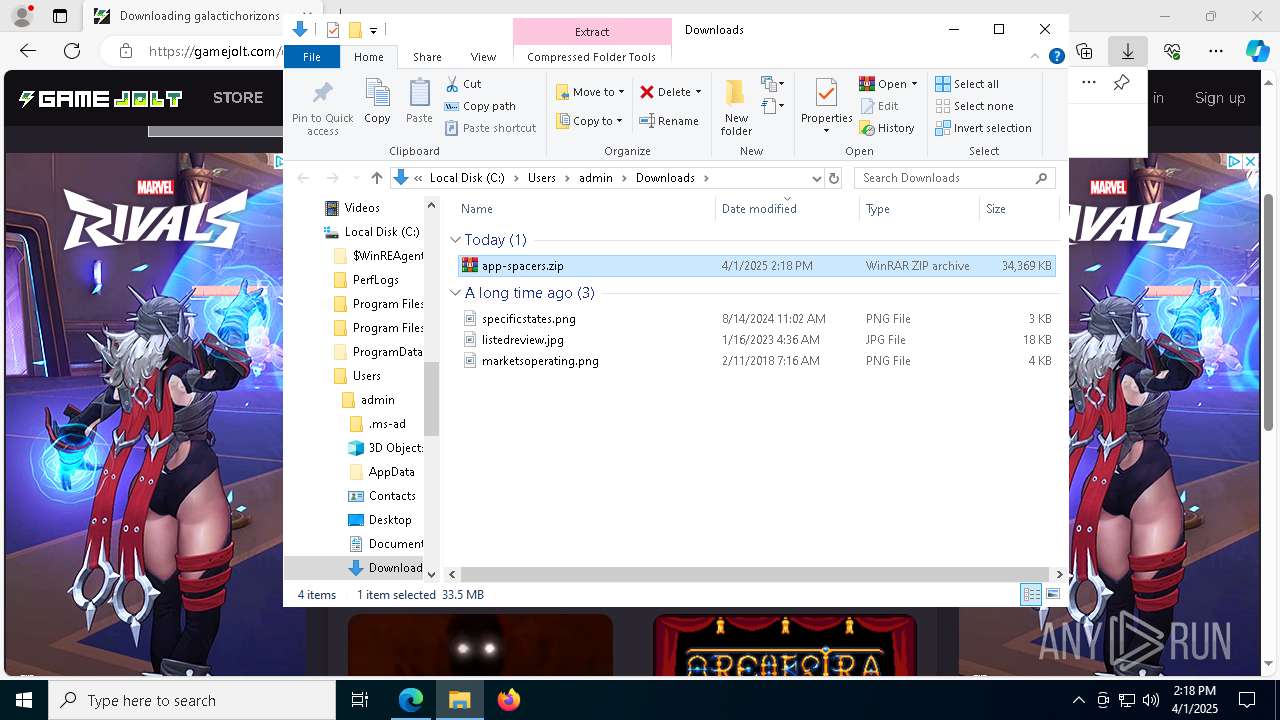Open Explorer Help question mark icon
Screen dimensions: 1280x720
pyautogui.click(x=1056, y=57)
